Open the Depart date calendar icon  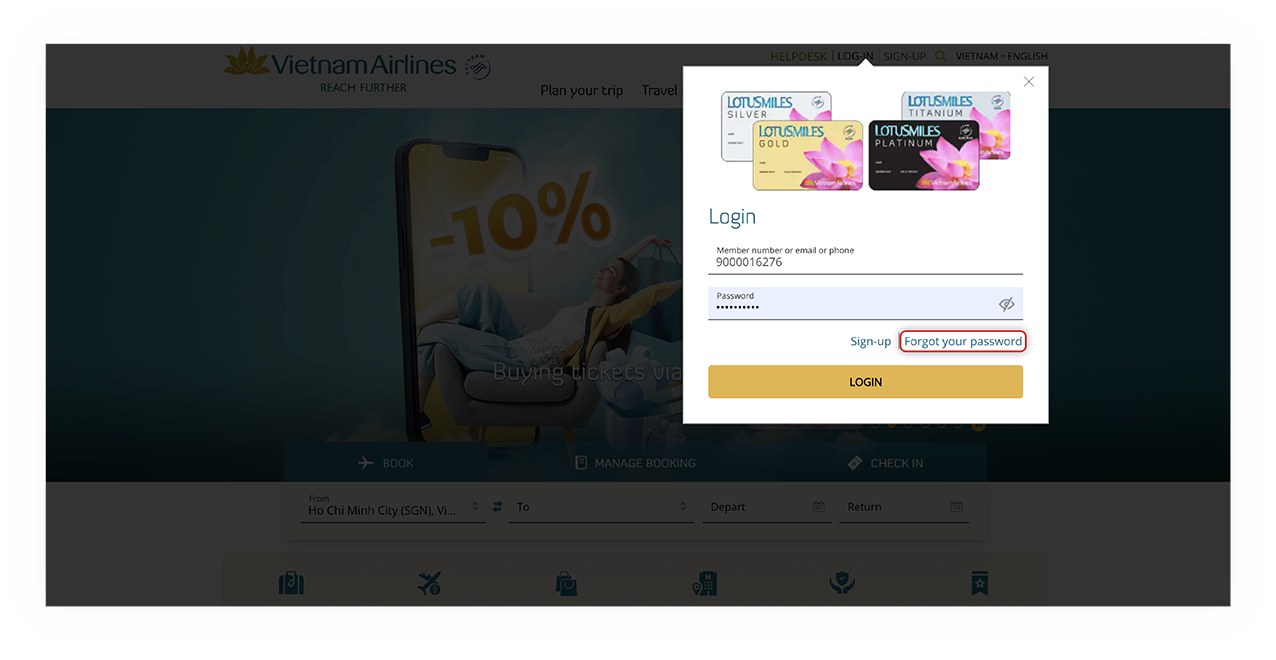(x=819, y=507)
